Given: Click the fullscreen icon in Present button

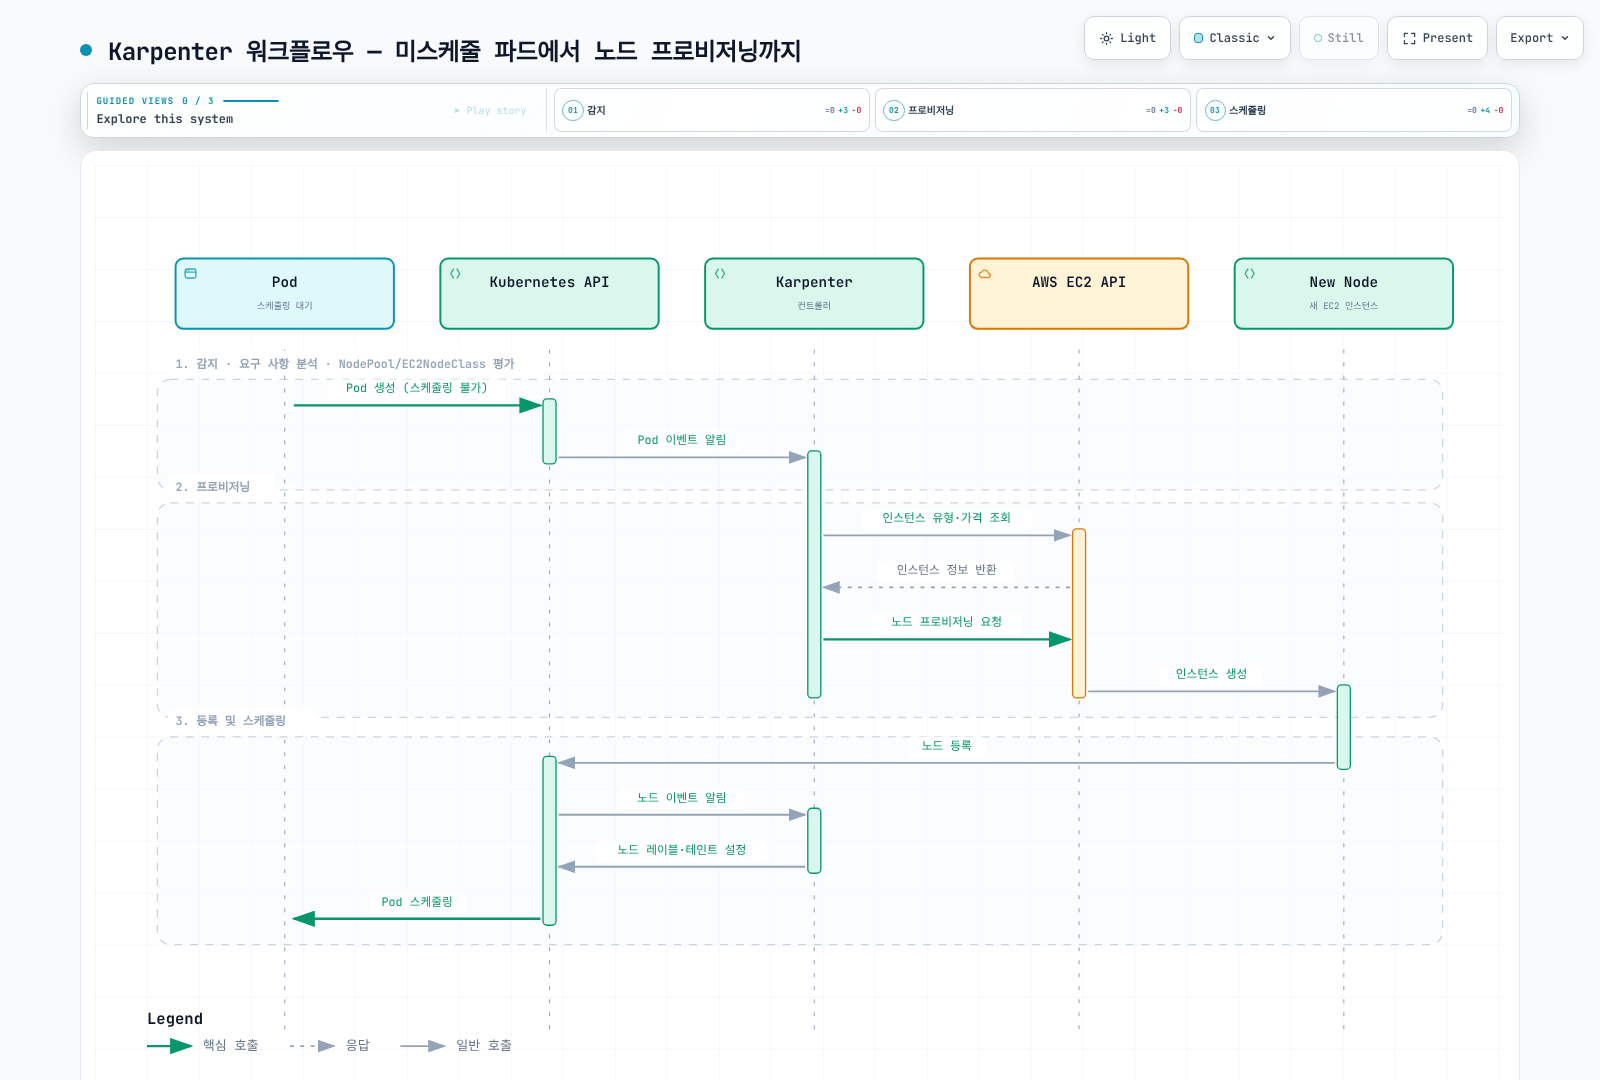Looking at the screenshot, I should pos(1409,38).
